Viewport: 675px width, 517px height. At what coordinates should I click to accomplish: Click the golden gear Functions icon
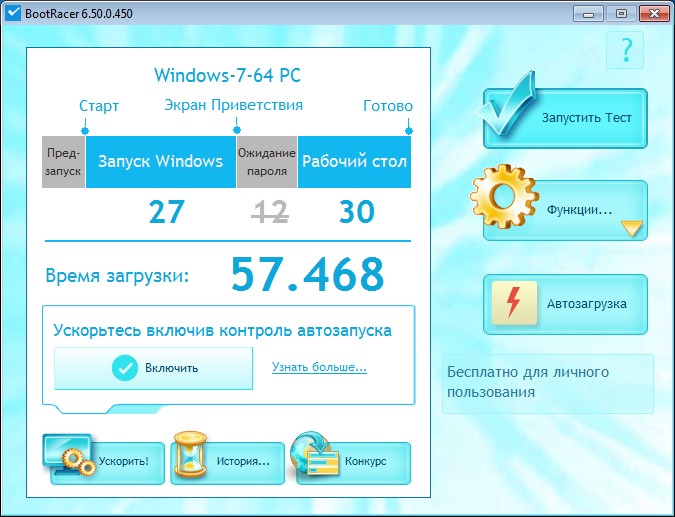(504, 196)
